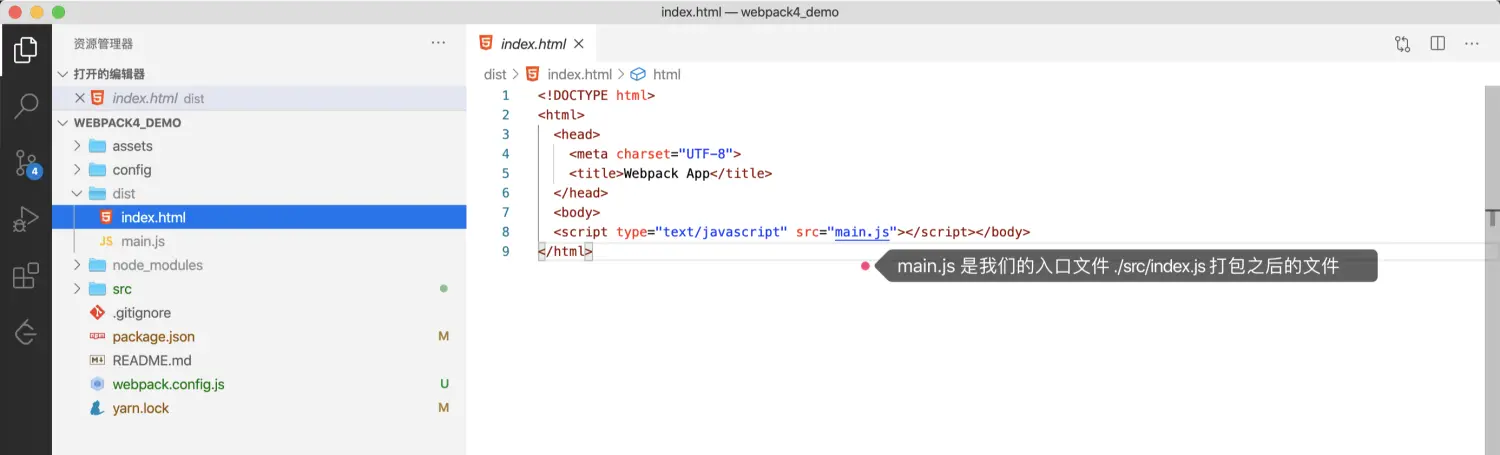Click index.html breadcrumb segment
Image resolution: width=1500 pixels, height=455 pixels.
(x=579, y=74)
